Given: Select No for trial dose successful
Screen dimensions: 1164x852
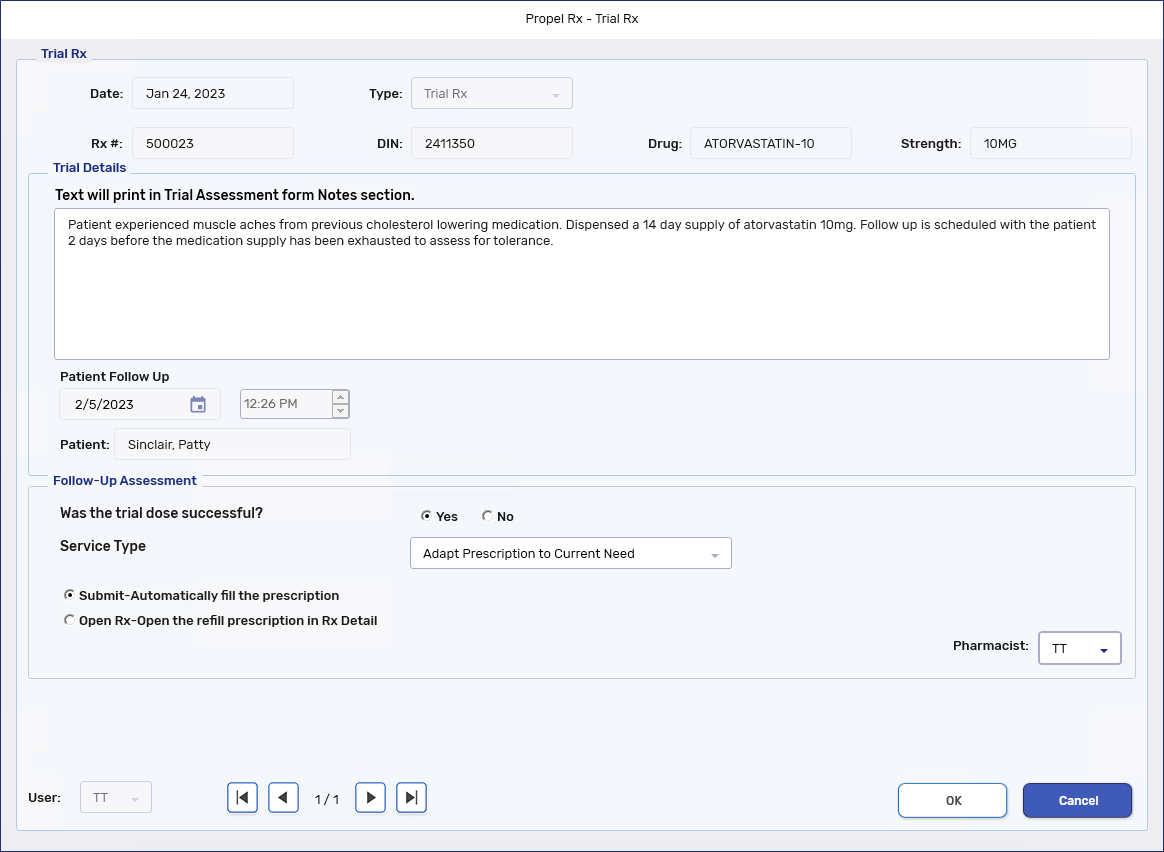Looking at the screenshot, I should pyautogui.click(x=487, y=517).
